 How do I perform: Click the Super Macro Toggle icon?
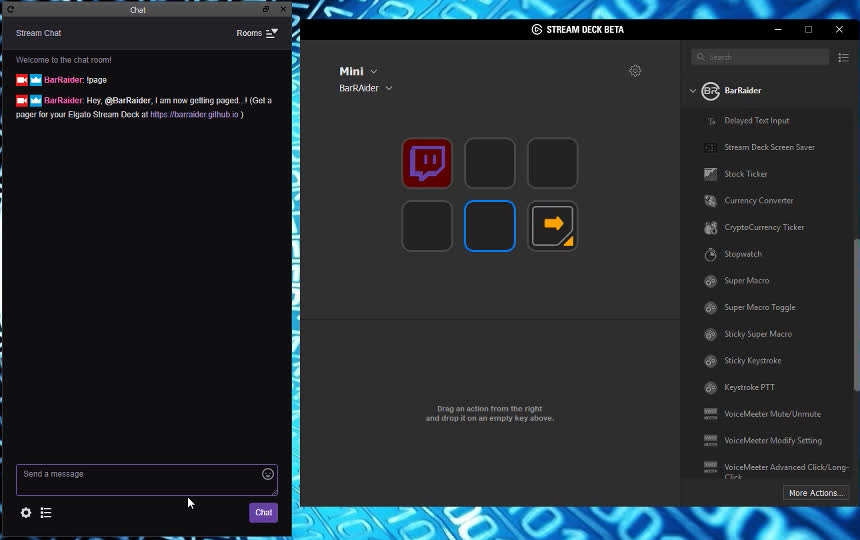pos(711,308)
